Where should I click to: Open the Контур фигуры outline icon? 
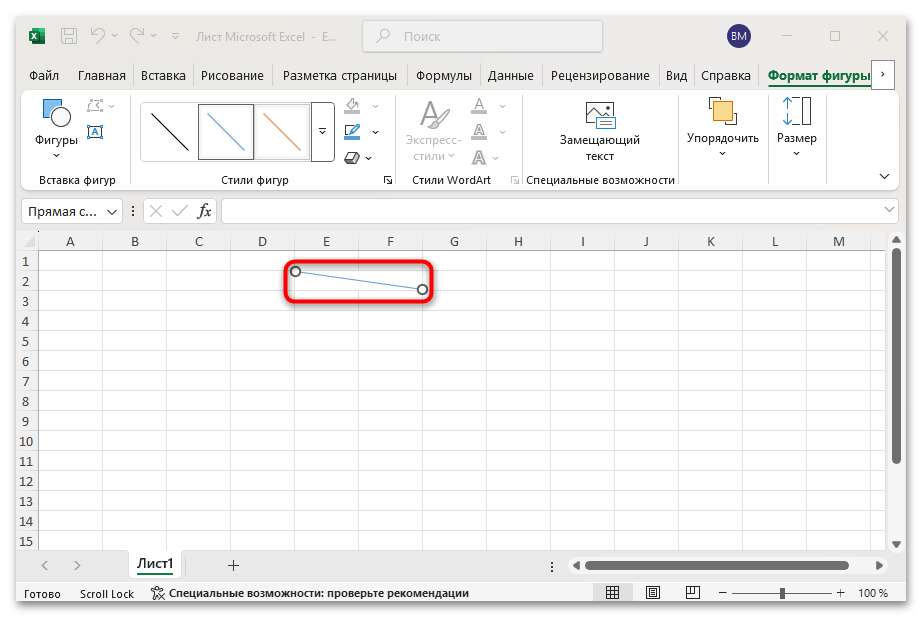(x=352, y=131)
